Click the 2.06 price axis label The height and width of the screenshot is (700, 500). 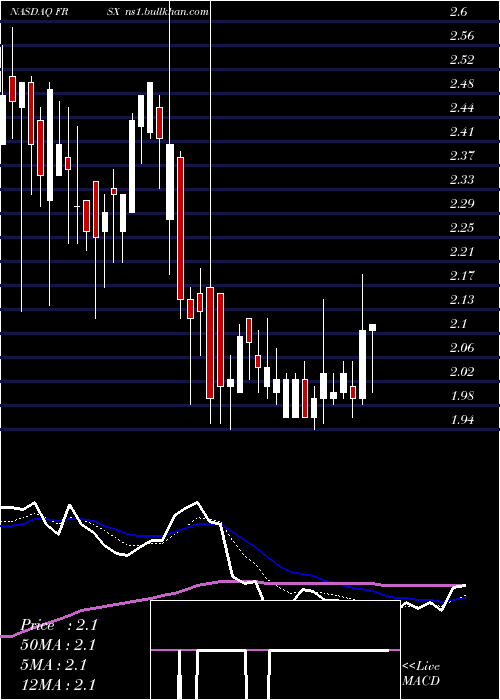[x=462, y=348]
